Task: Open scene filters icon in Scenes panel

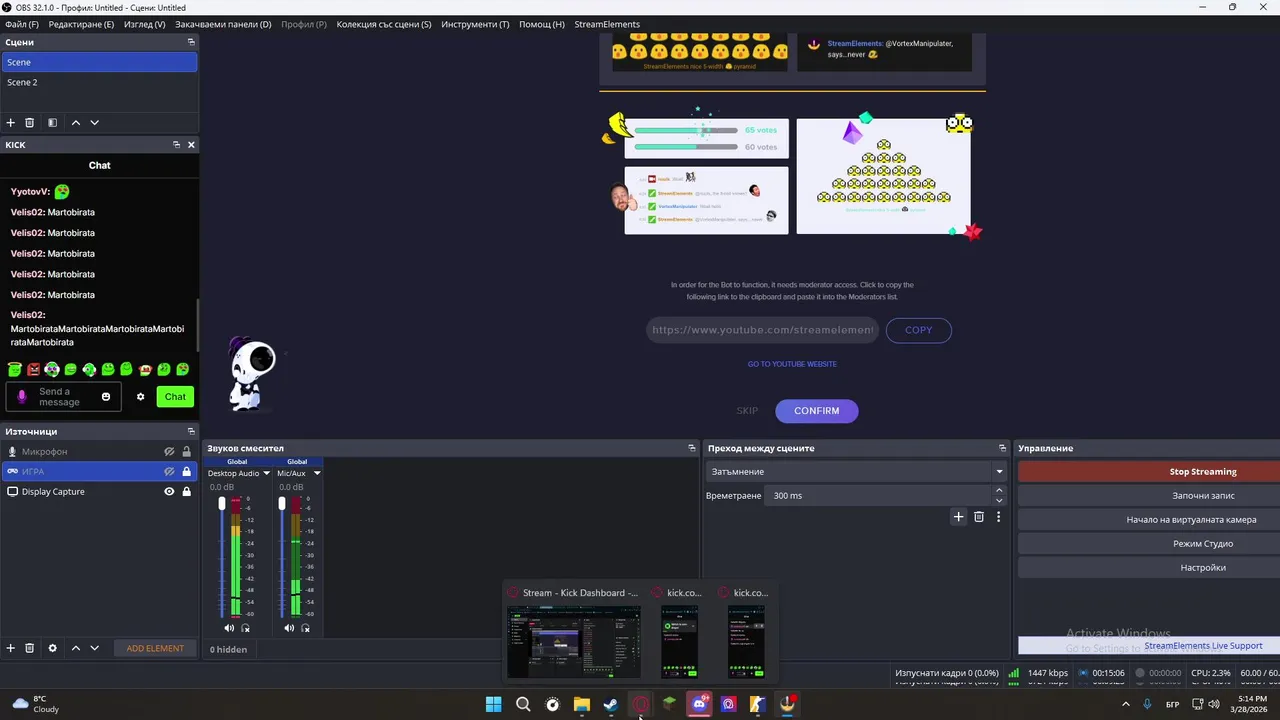Action: pos(52,123)
